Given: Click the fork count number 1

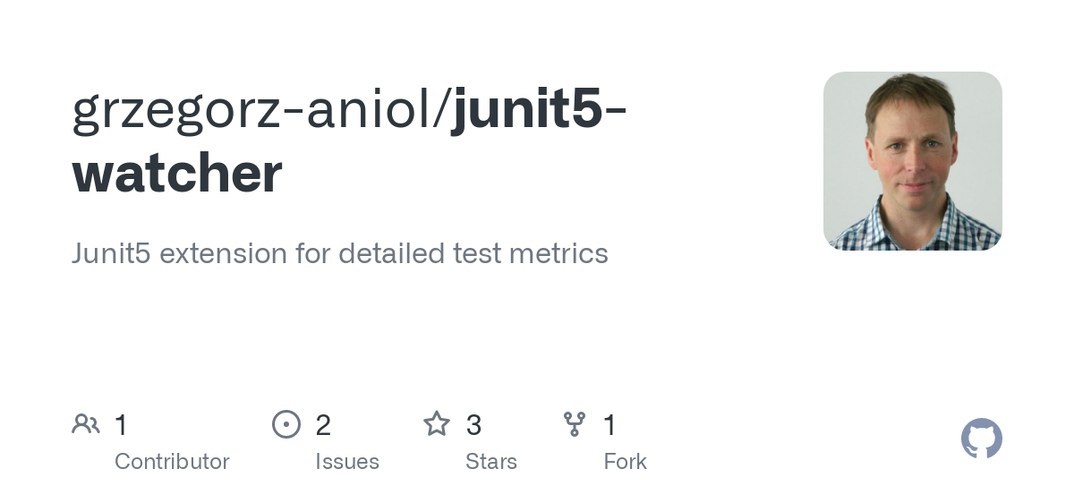Looking at the screenshot, I should tap(610, 425).
